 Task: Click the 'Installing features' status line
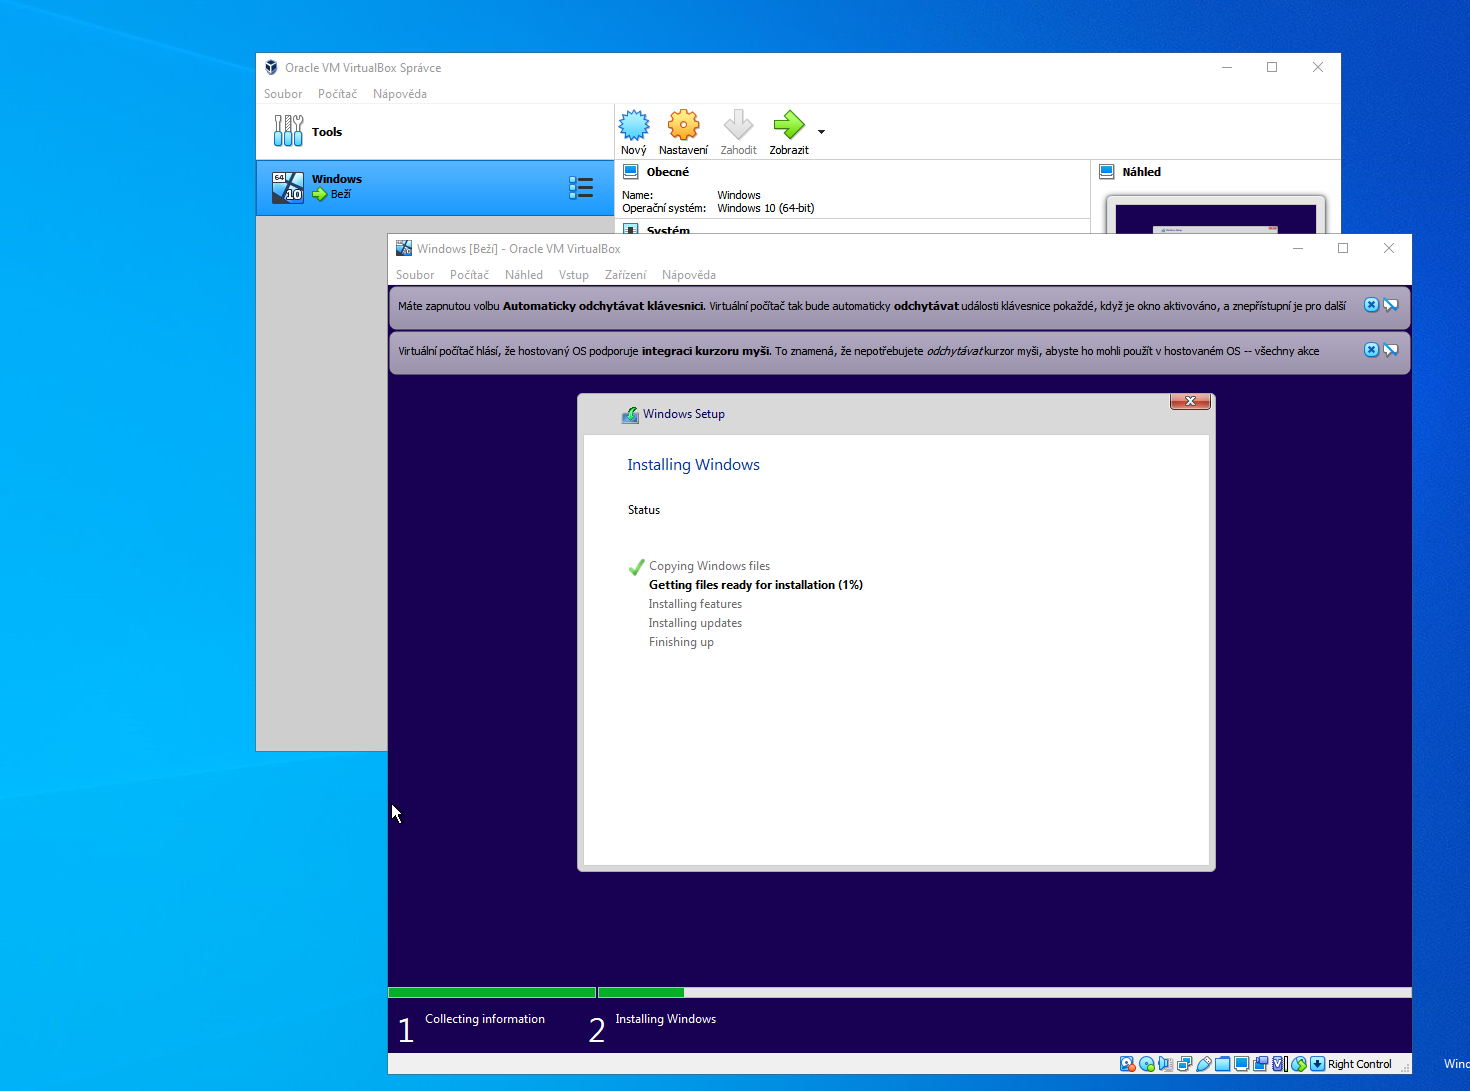(x=695, y=604)
